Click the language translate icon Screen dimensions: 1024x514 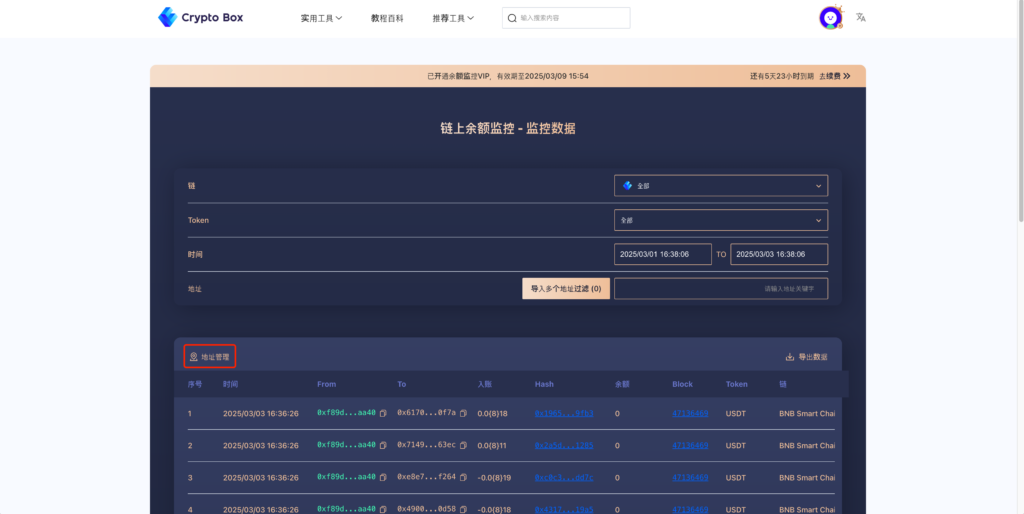(861, 18)
